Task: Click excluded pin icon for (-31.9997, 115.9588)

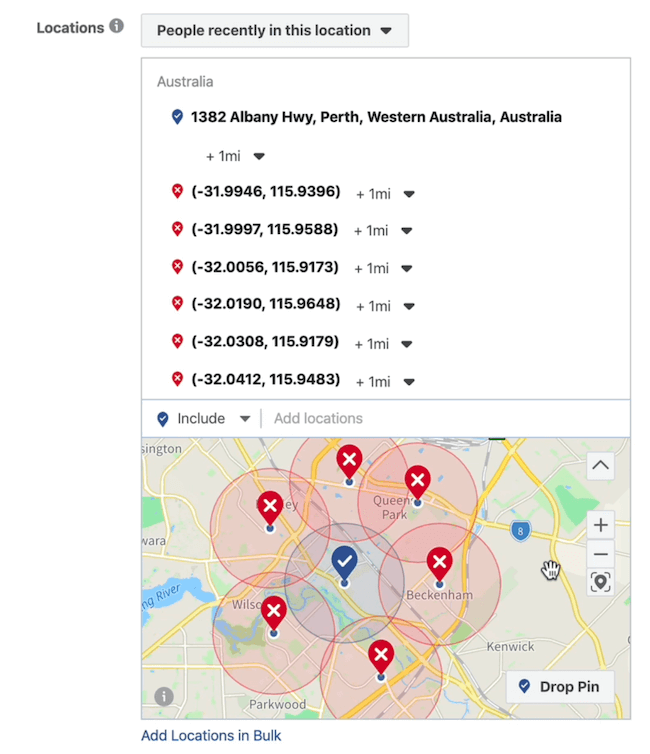Action: [178, 229]
